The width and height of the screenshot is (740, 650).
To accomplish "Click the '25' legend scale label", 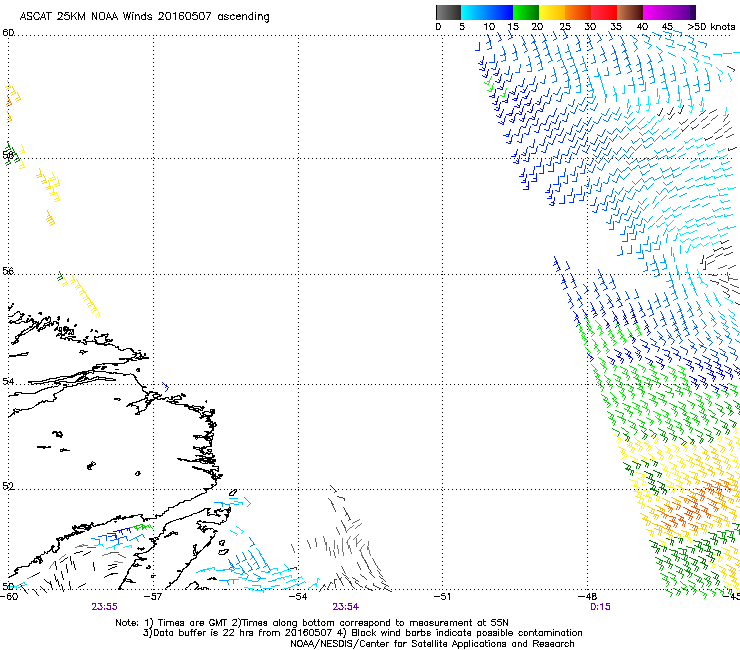I will point(565,27).
